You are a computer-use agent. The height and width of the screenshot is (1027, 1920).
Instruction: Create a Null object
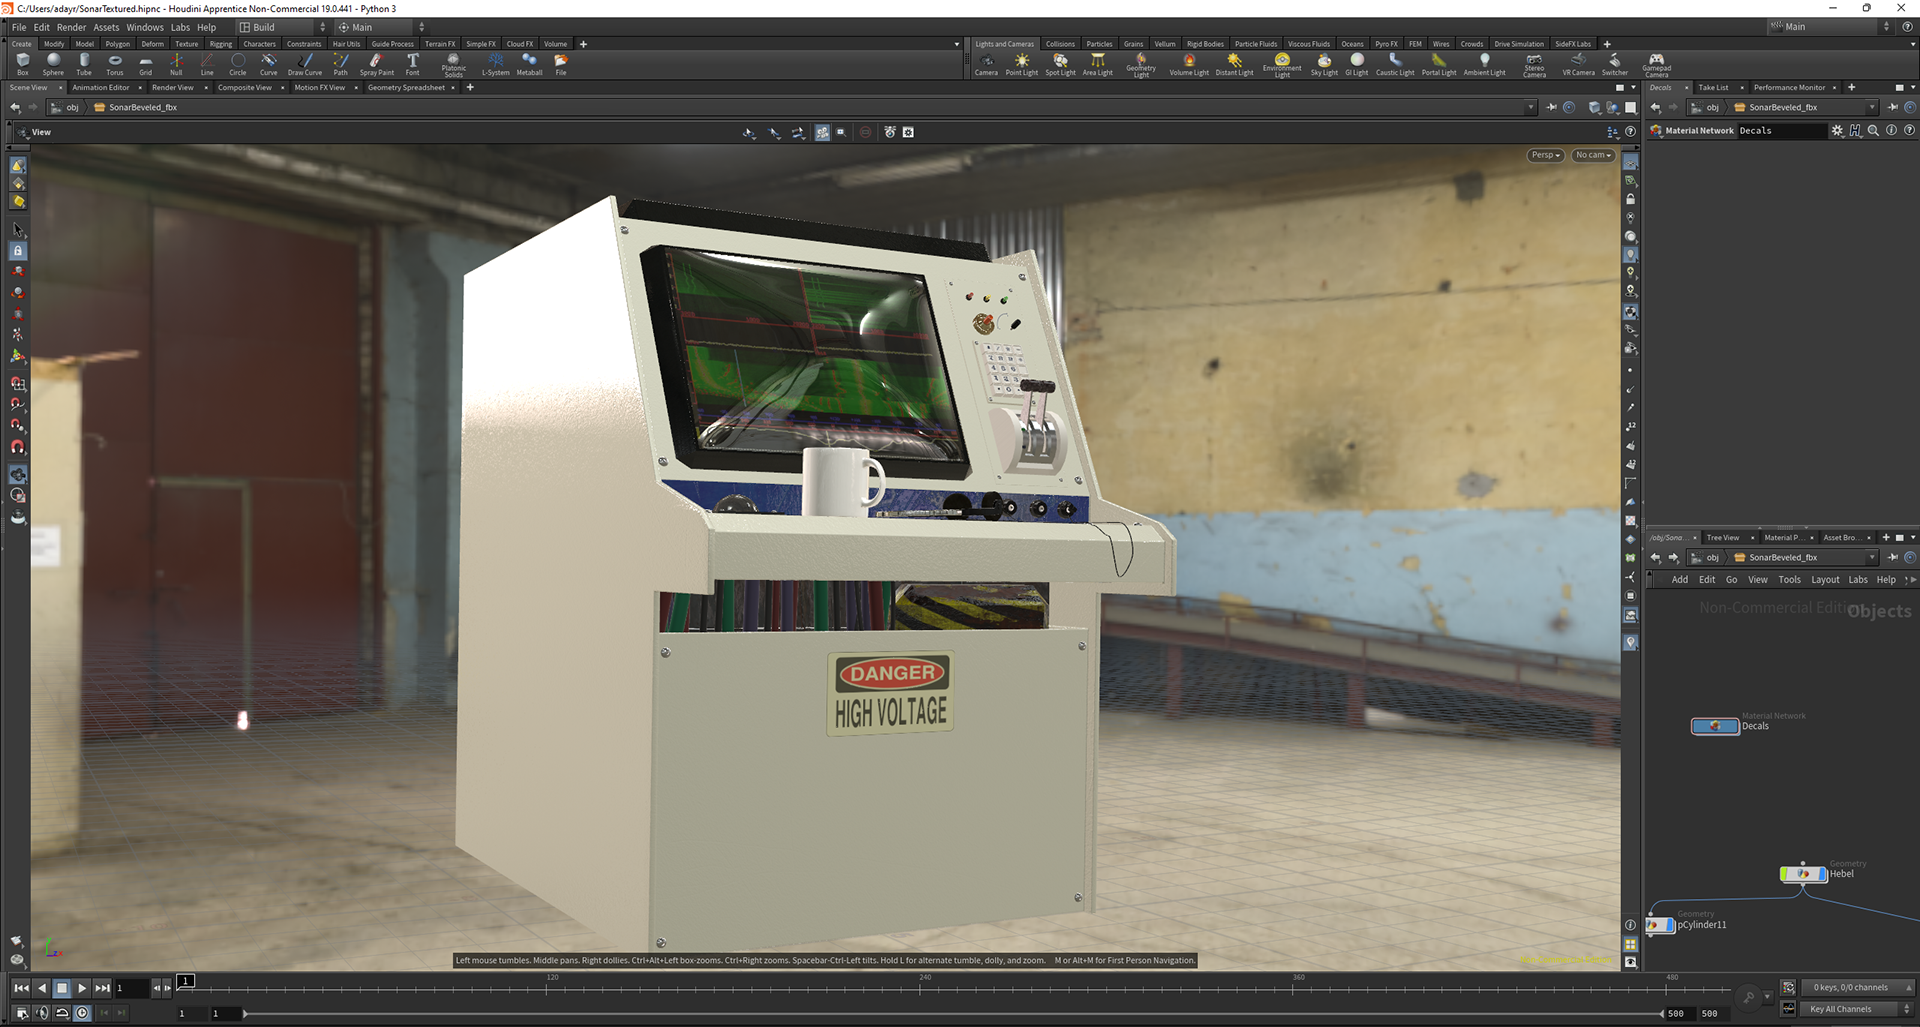pyautogui.click(x=176, y=64)
